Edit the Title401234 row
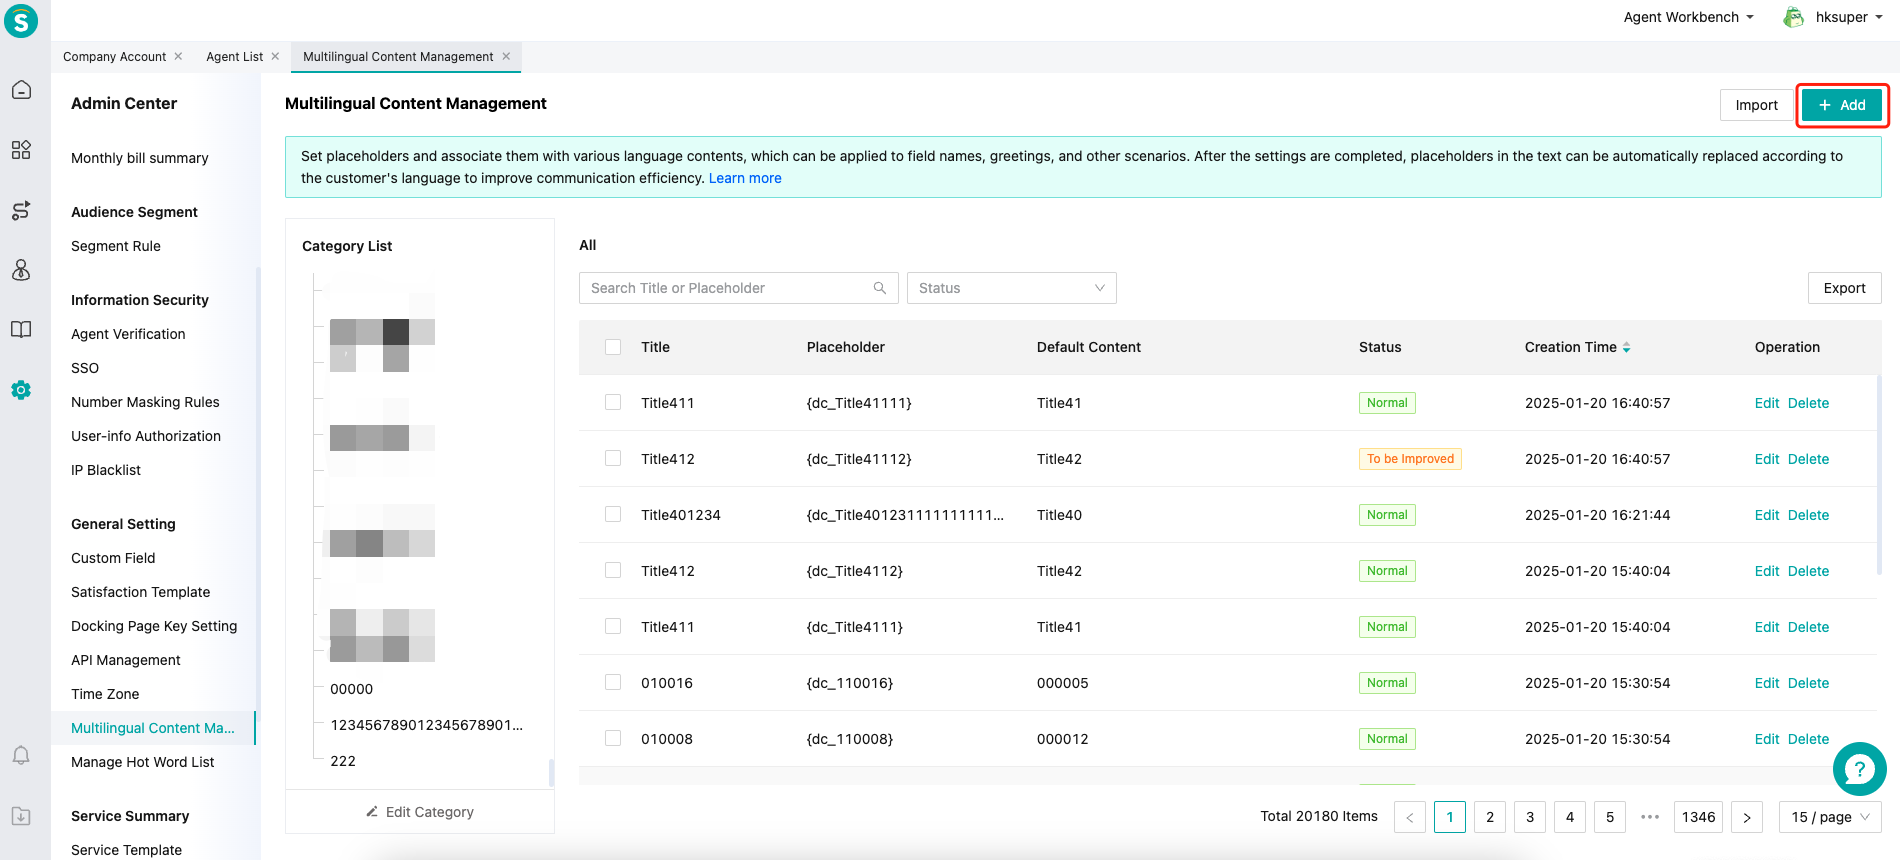 click(x=1767, y=515)
